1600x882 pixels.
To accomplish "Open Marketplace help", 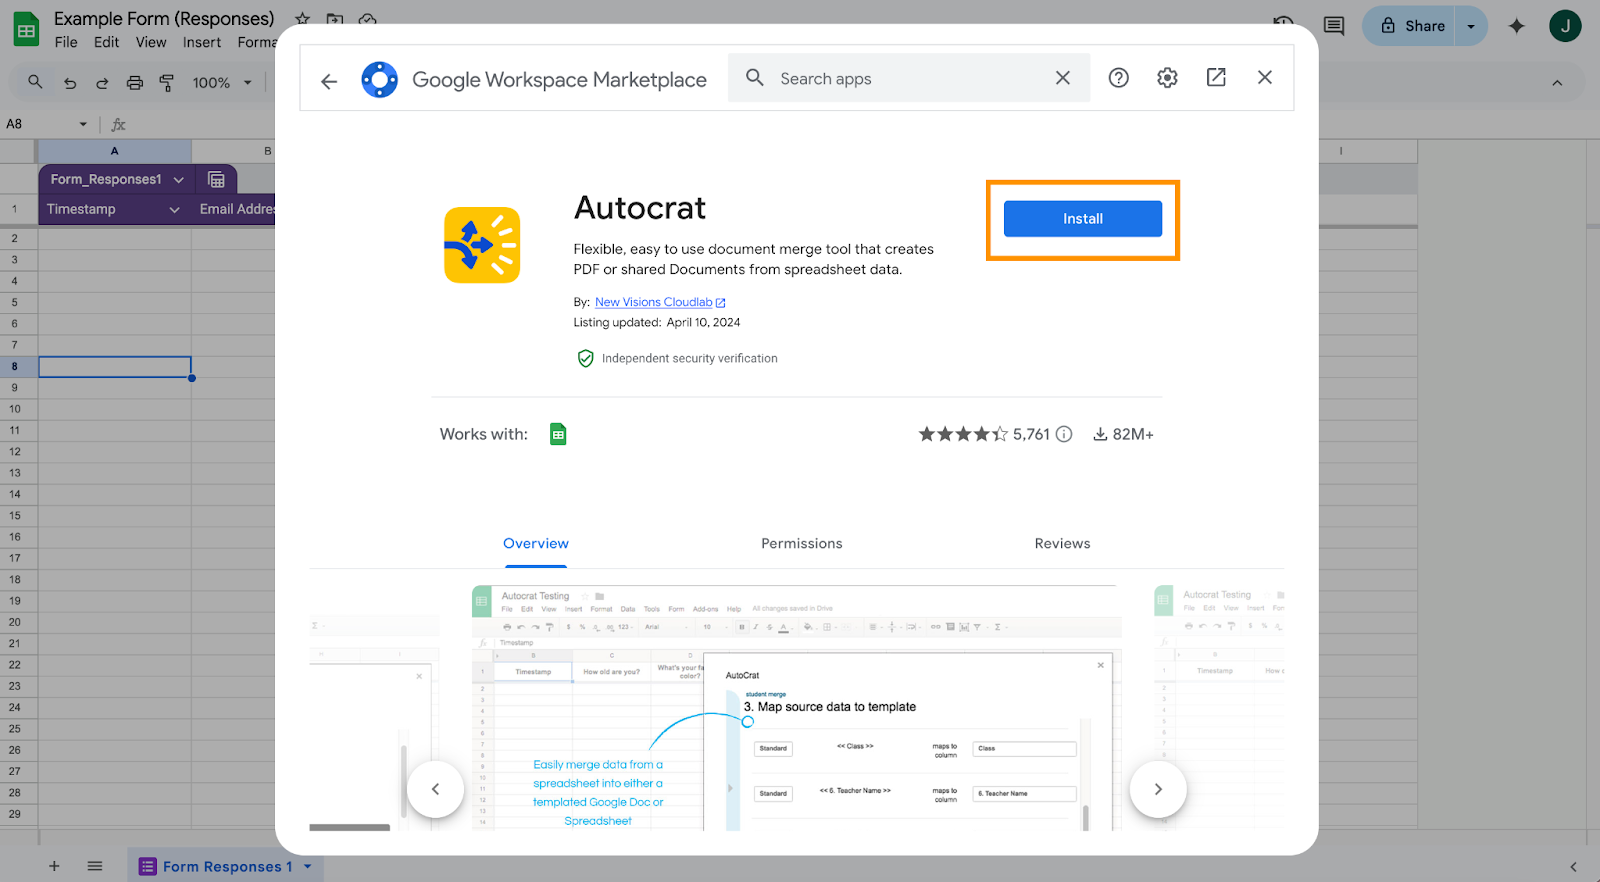I will [1119, 78].
